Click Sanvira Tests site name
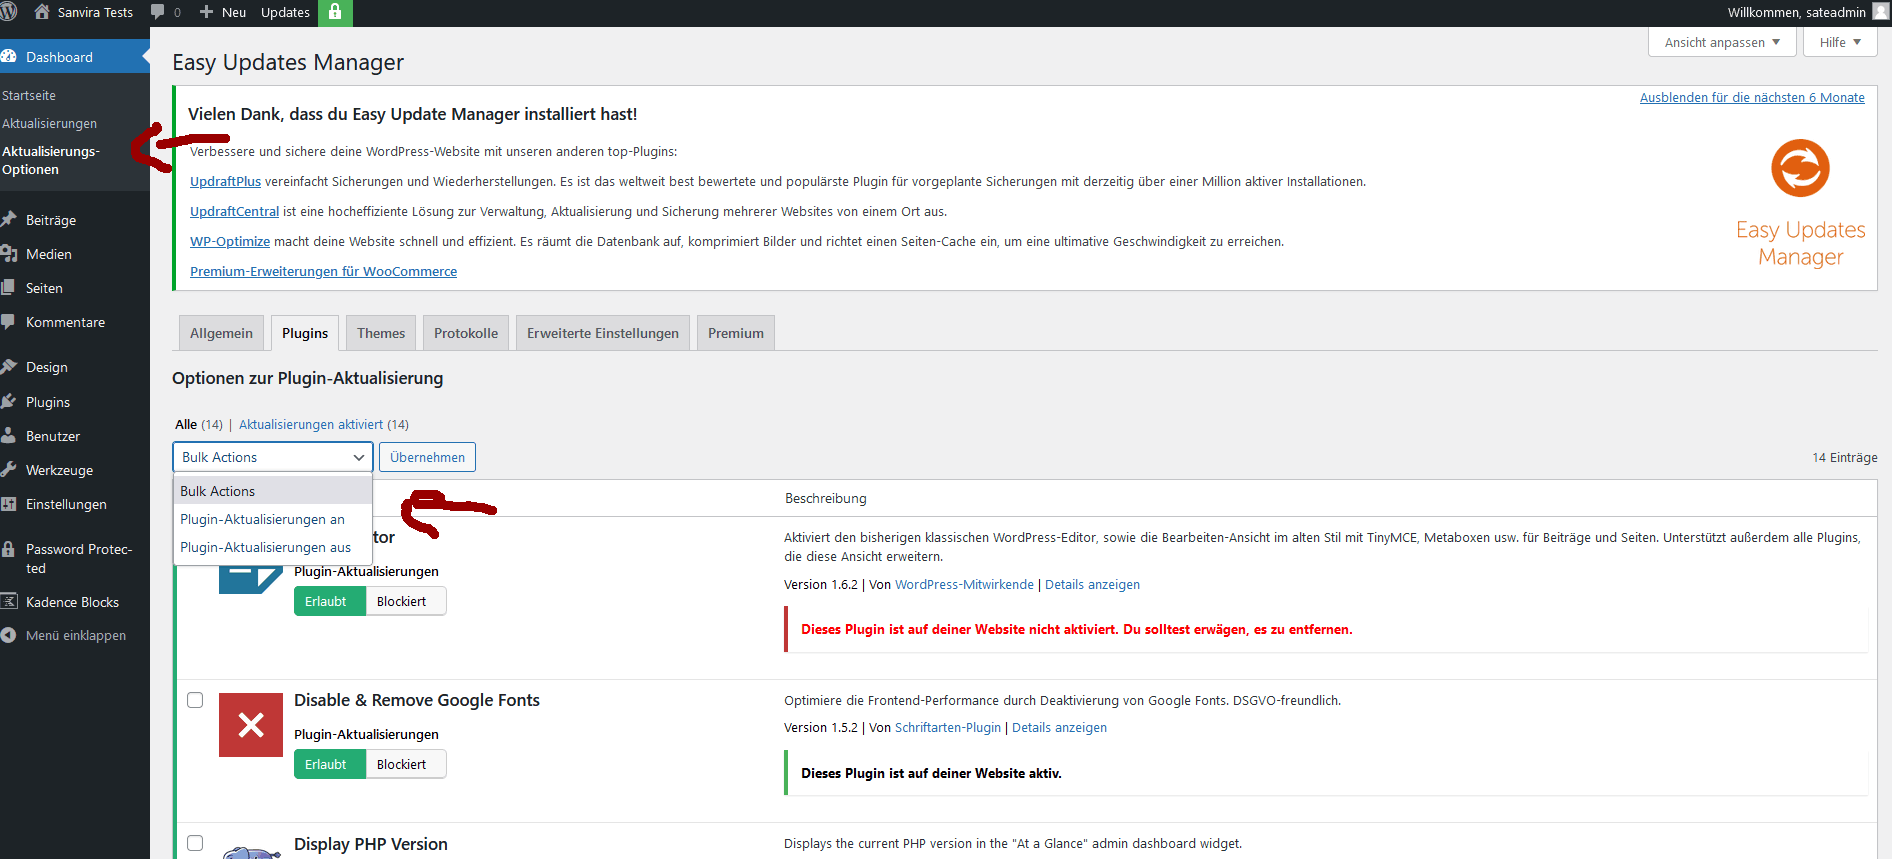The height and width of the screenshot is (859, 1892). tap(95, 12)
